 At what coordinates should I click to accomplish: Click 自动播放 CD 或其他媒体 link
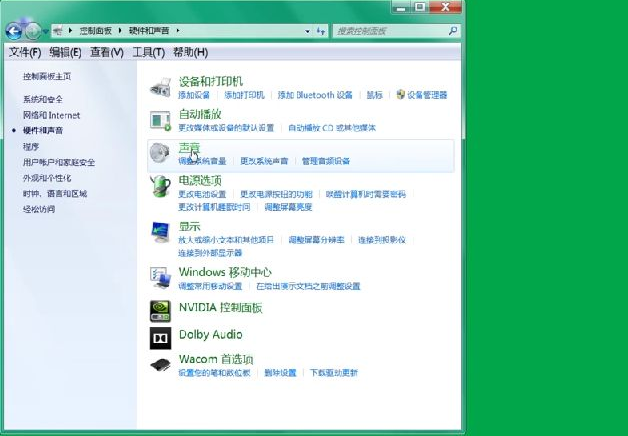(332, 128)
